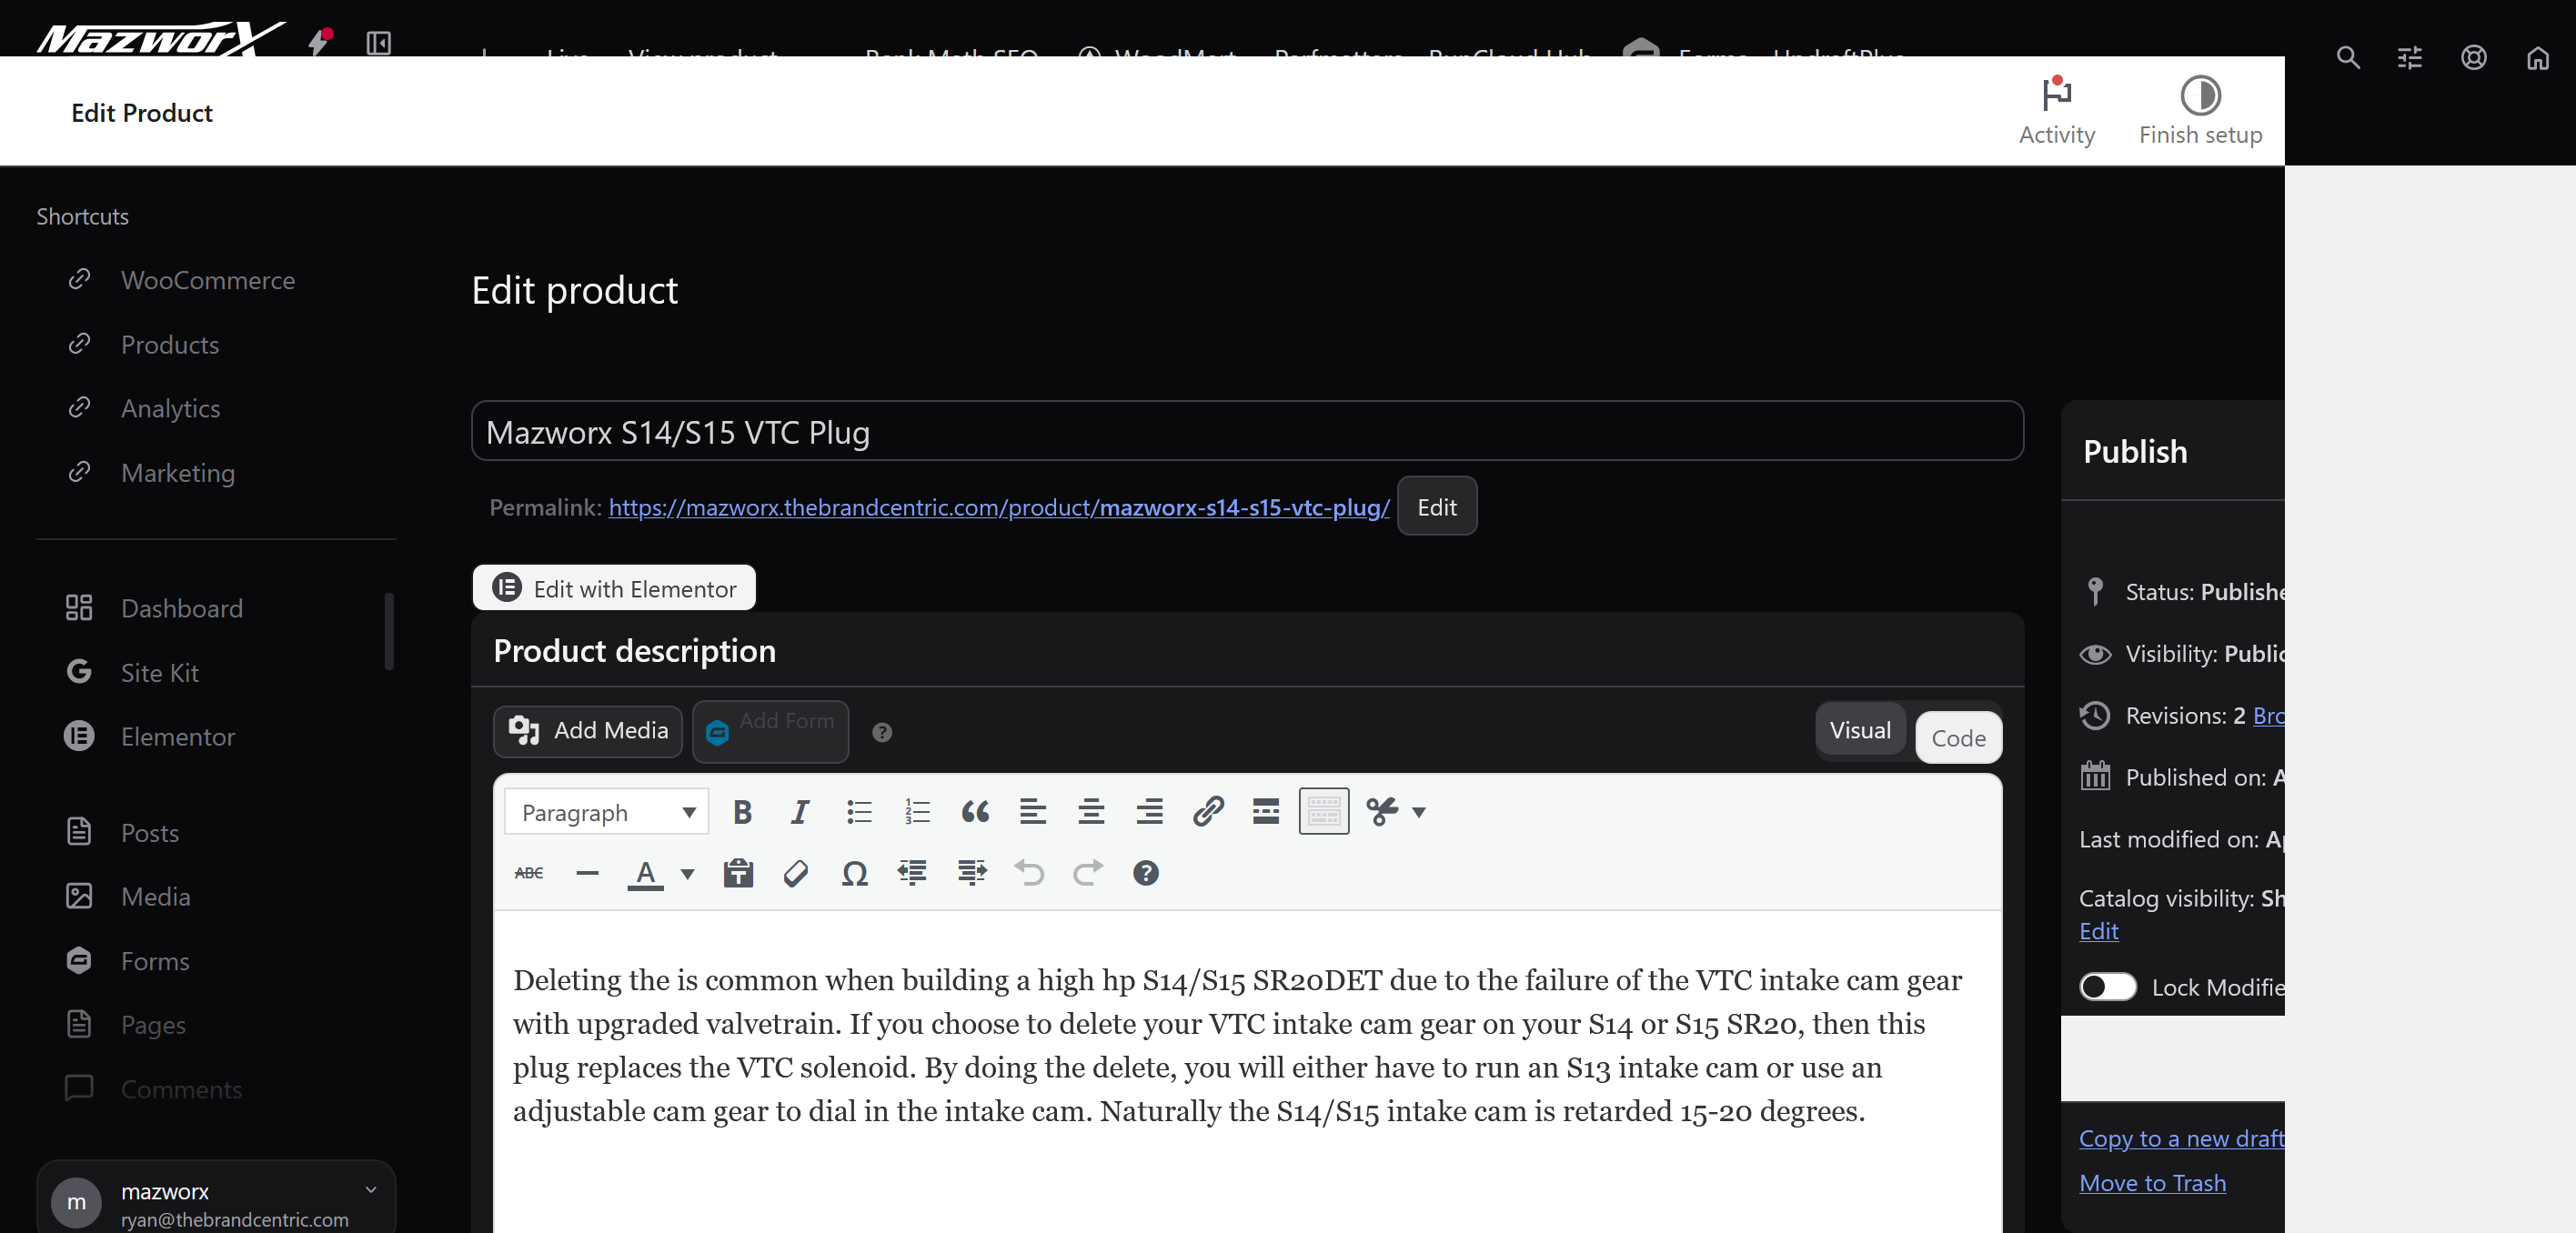Open the product permalink URL
The width and height of the screenshot is (2576, 1233).
(999, 507)
